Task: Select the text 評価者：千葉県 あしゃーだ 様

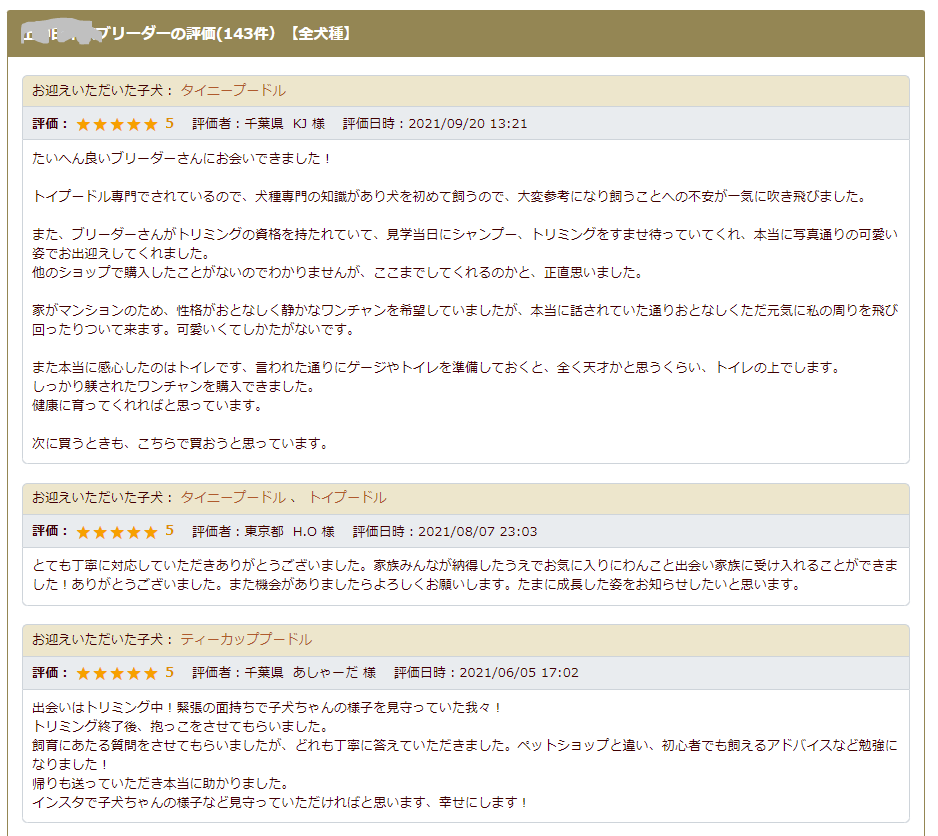Action: [284, 673]
